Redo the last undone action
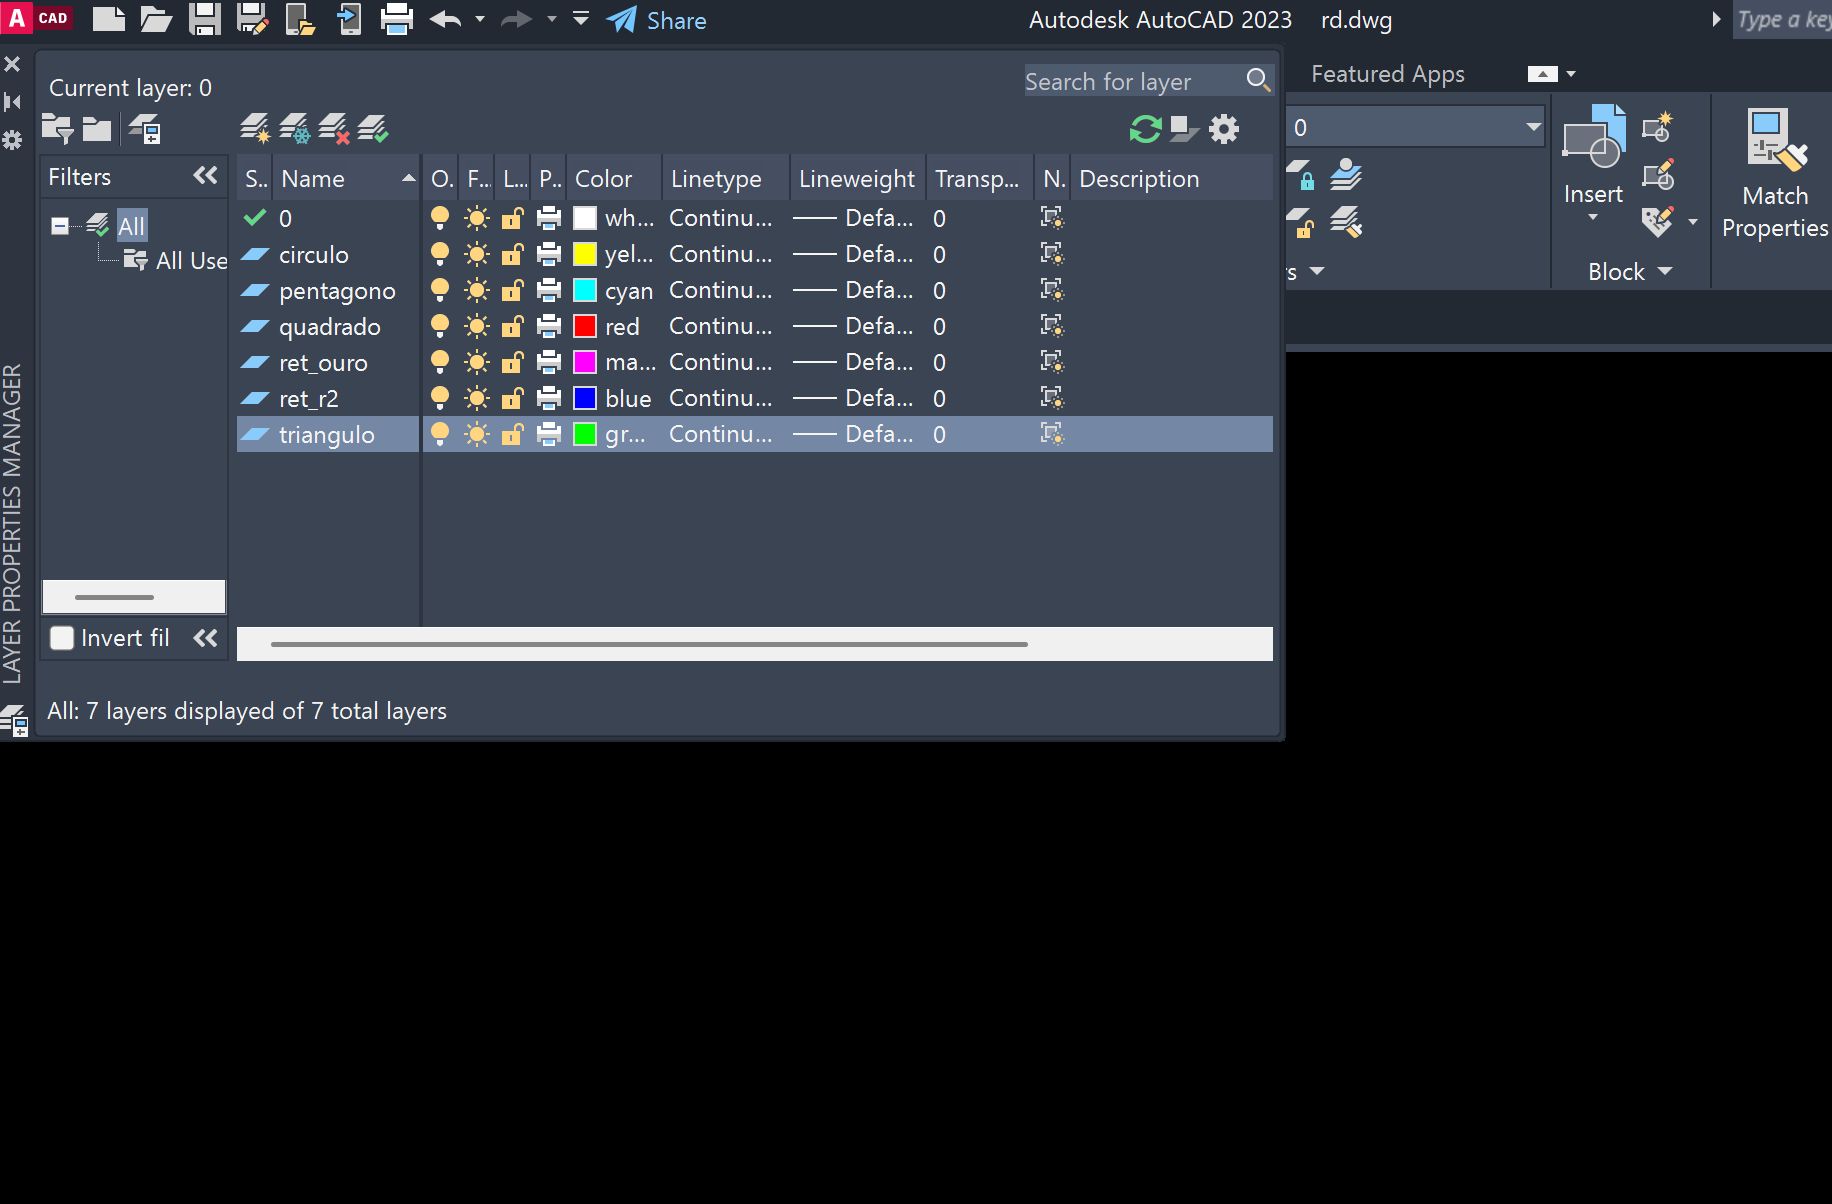The image size is (1832, 1204). click(516, 19)
